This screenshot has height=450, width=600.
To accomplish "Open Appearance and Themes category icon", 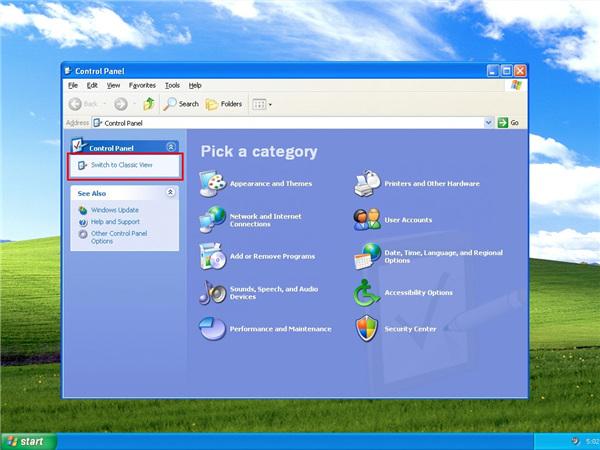I will tap(213, 184).
